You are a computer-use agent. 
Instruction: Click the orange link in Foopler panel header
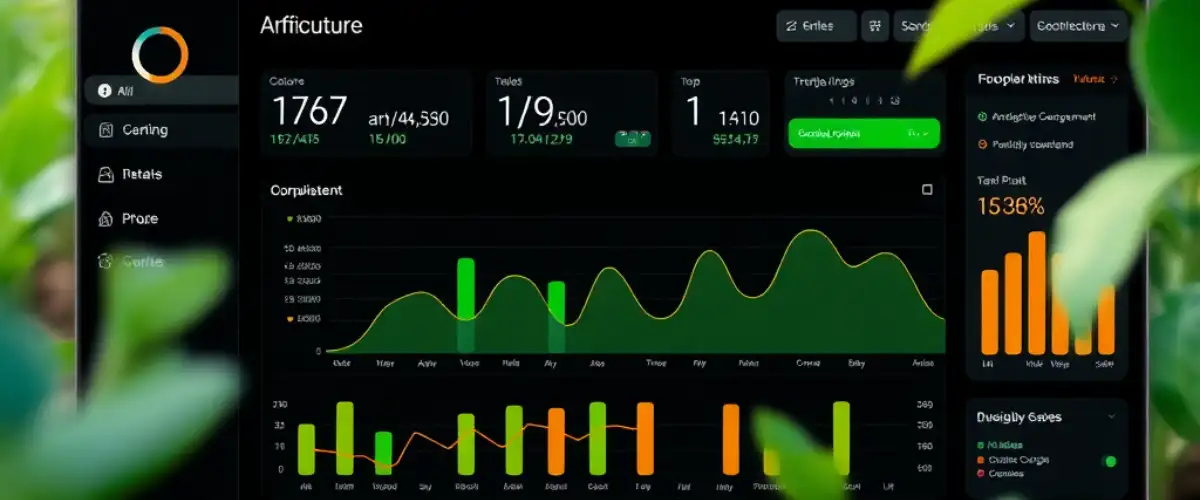tap(1095, 78)
